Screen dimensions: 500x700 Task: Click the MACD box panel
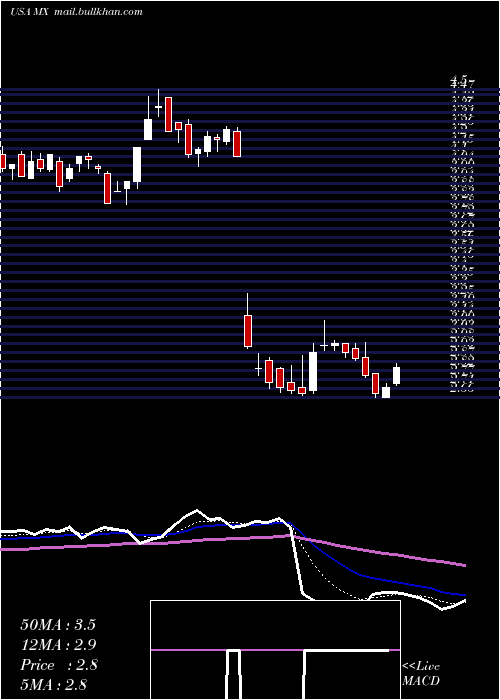coord(275,650)
